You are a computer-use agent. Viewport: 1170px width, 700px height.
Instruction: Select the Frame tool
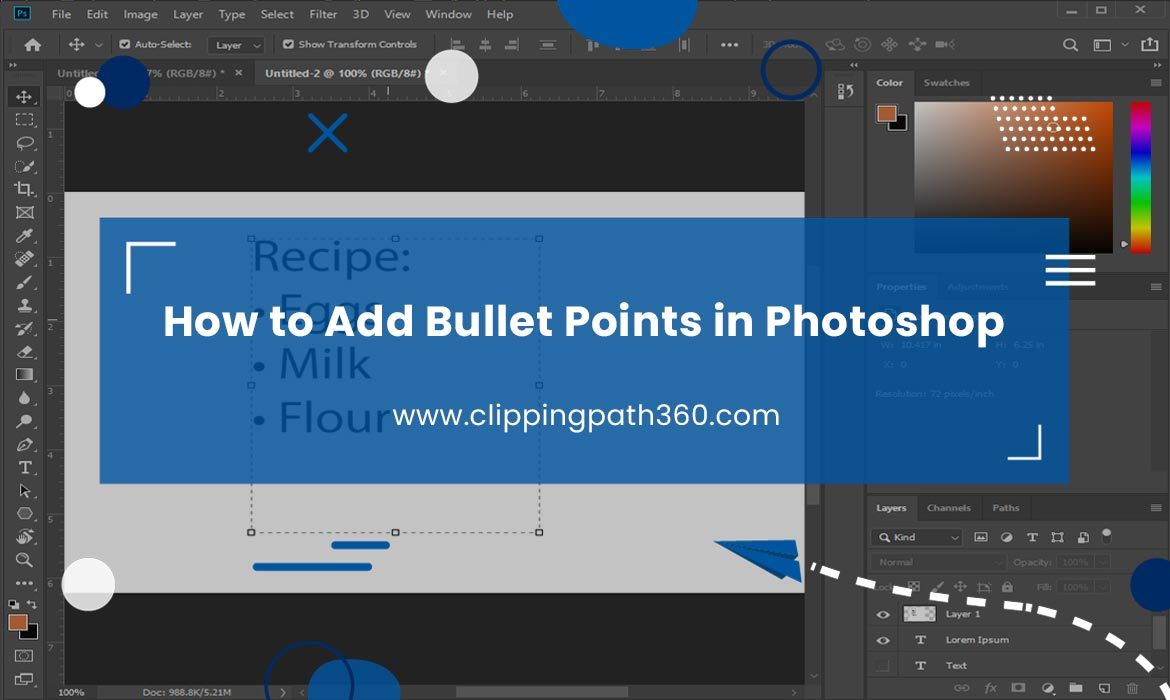point(24,212)
